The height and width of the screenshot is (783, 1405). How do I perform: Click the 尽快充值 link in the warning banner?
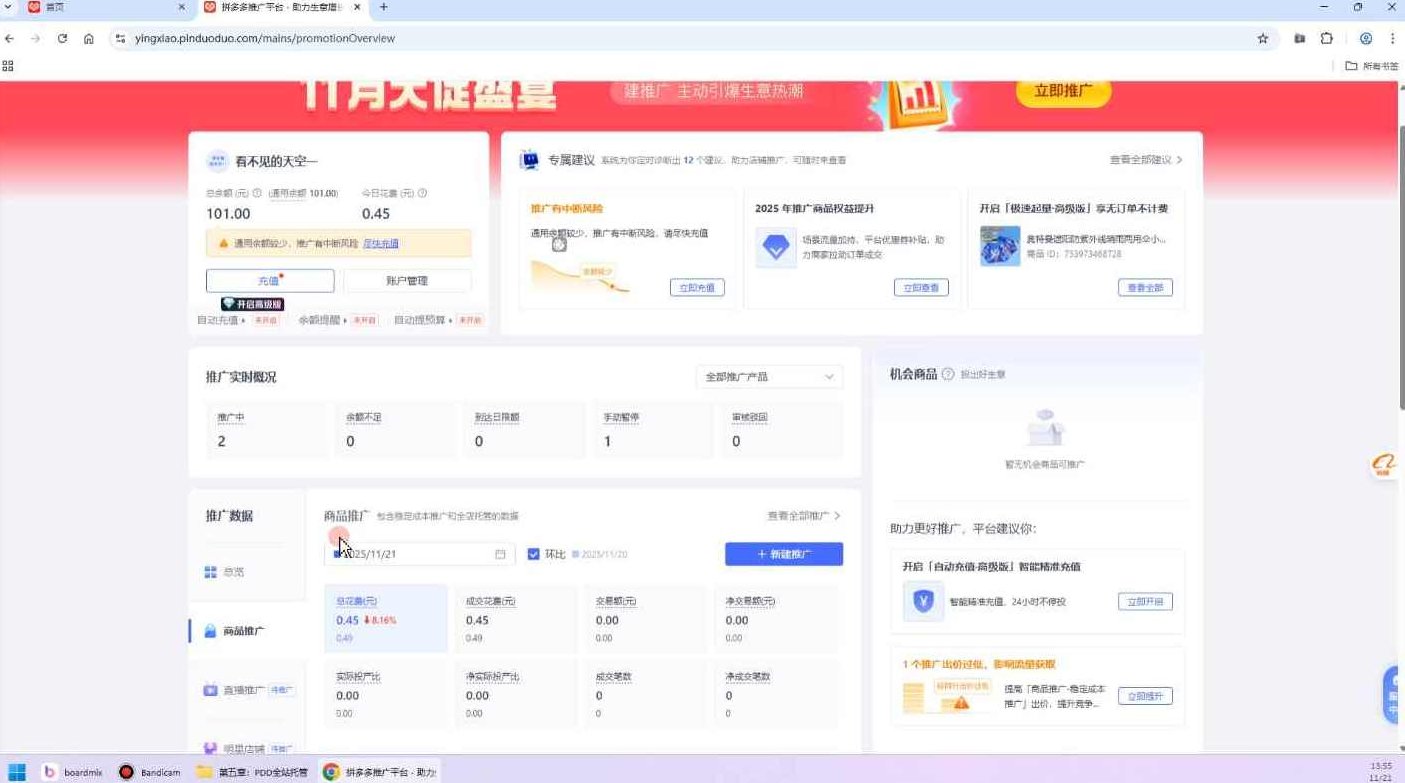click(380, 243)
